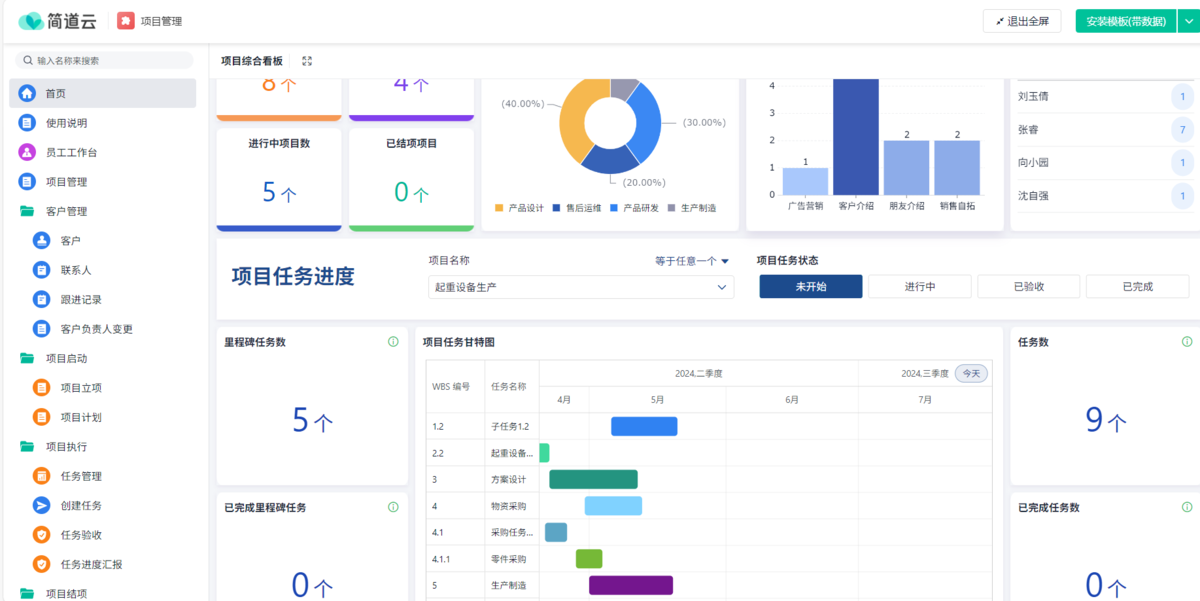Viewport: 1200px width, 601px height.
Task: Open the 等于任意一个 condition dropdown
Action: click(x=692, y=261)
